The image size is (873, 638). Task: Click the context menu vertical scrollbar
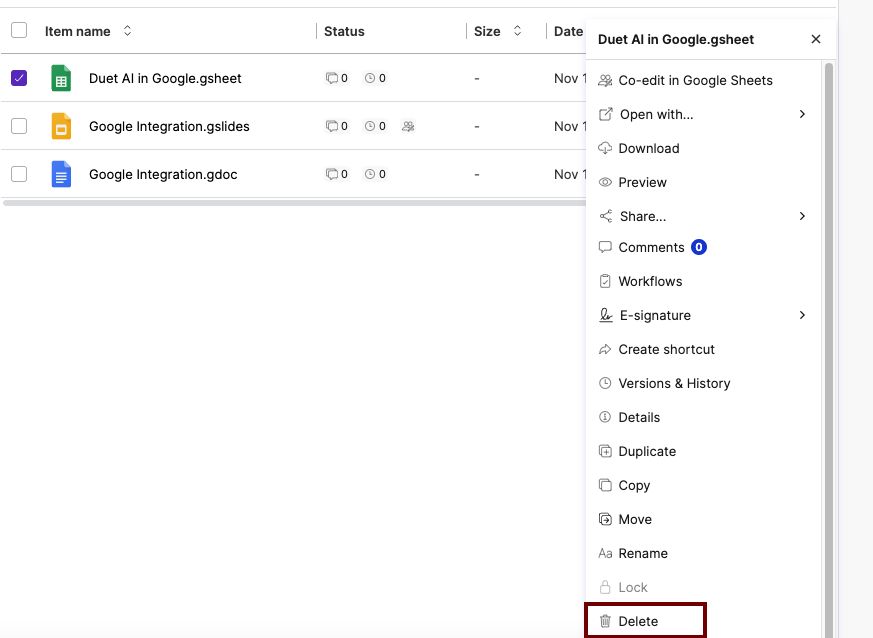pos(828,351)
